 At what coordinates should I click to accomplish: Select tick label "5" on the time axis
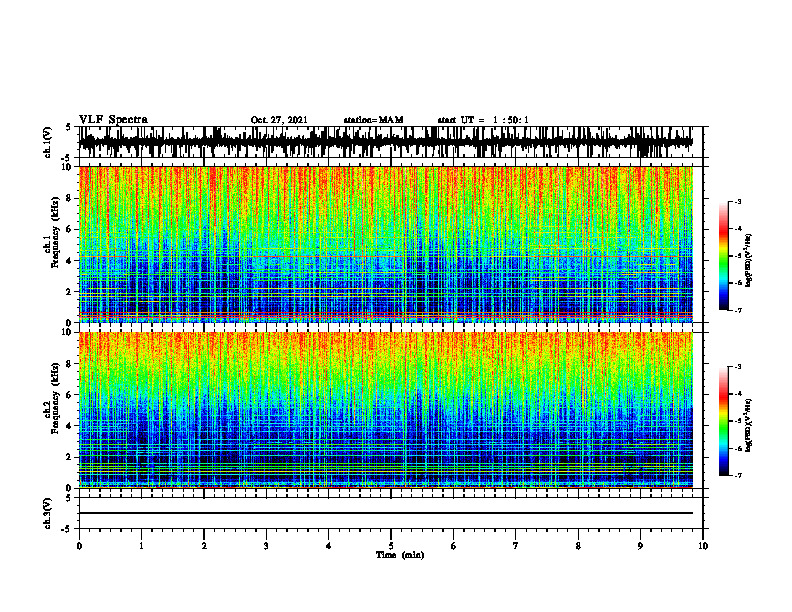391,546
